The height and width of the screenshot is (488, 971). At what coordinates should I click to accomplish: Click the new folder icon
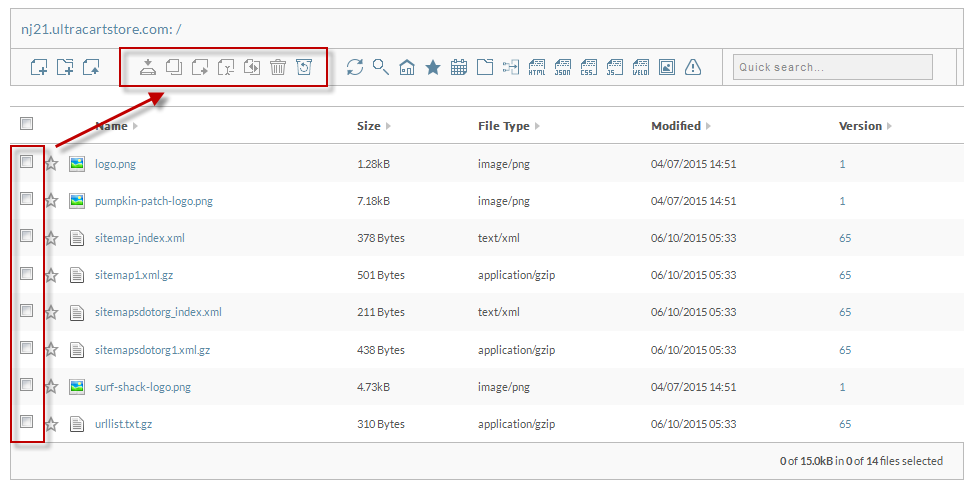(65, 67)
